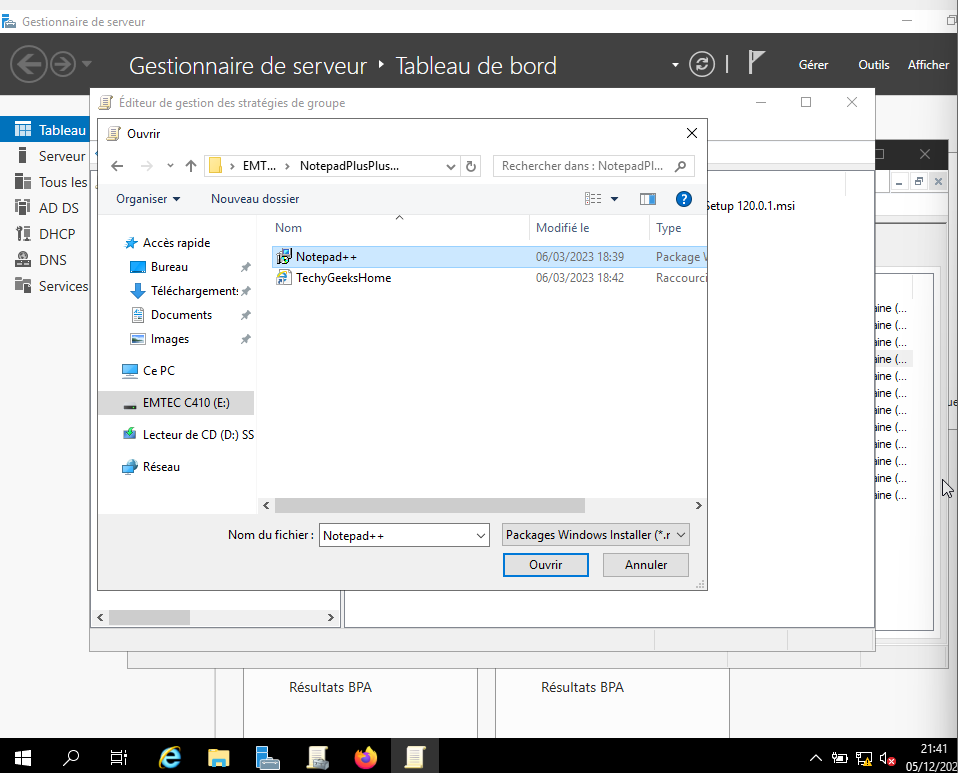Click the Up one level arrow
Image resolution: width=958 pixels, height=773 pixels.
click(x=190, y=166)
